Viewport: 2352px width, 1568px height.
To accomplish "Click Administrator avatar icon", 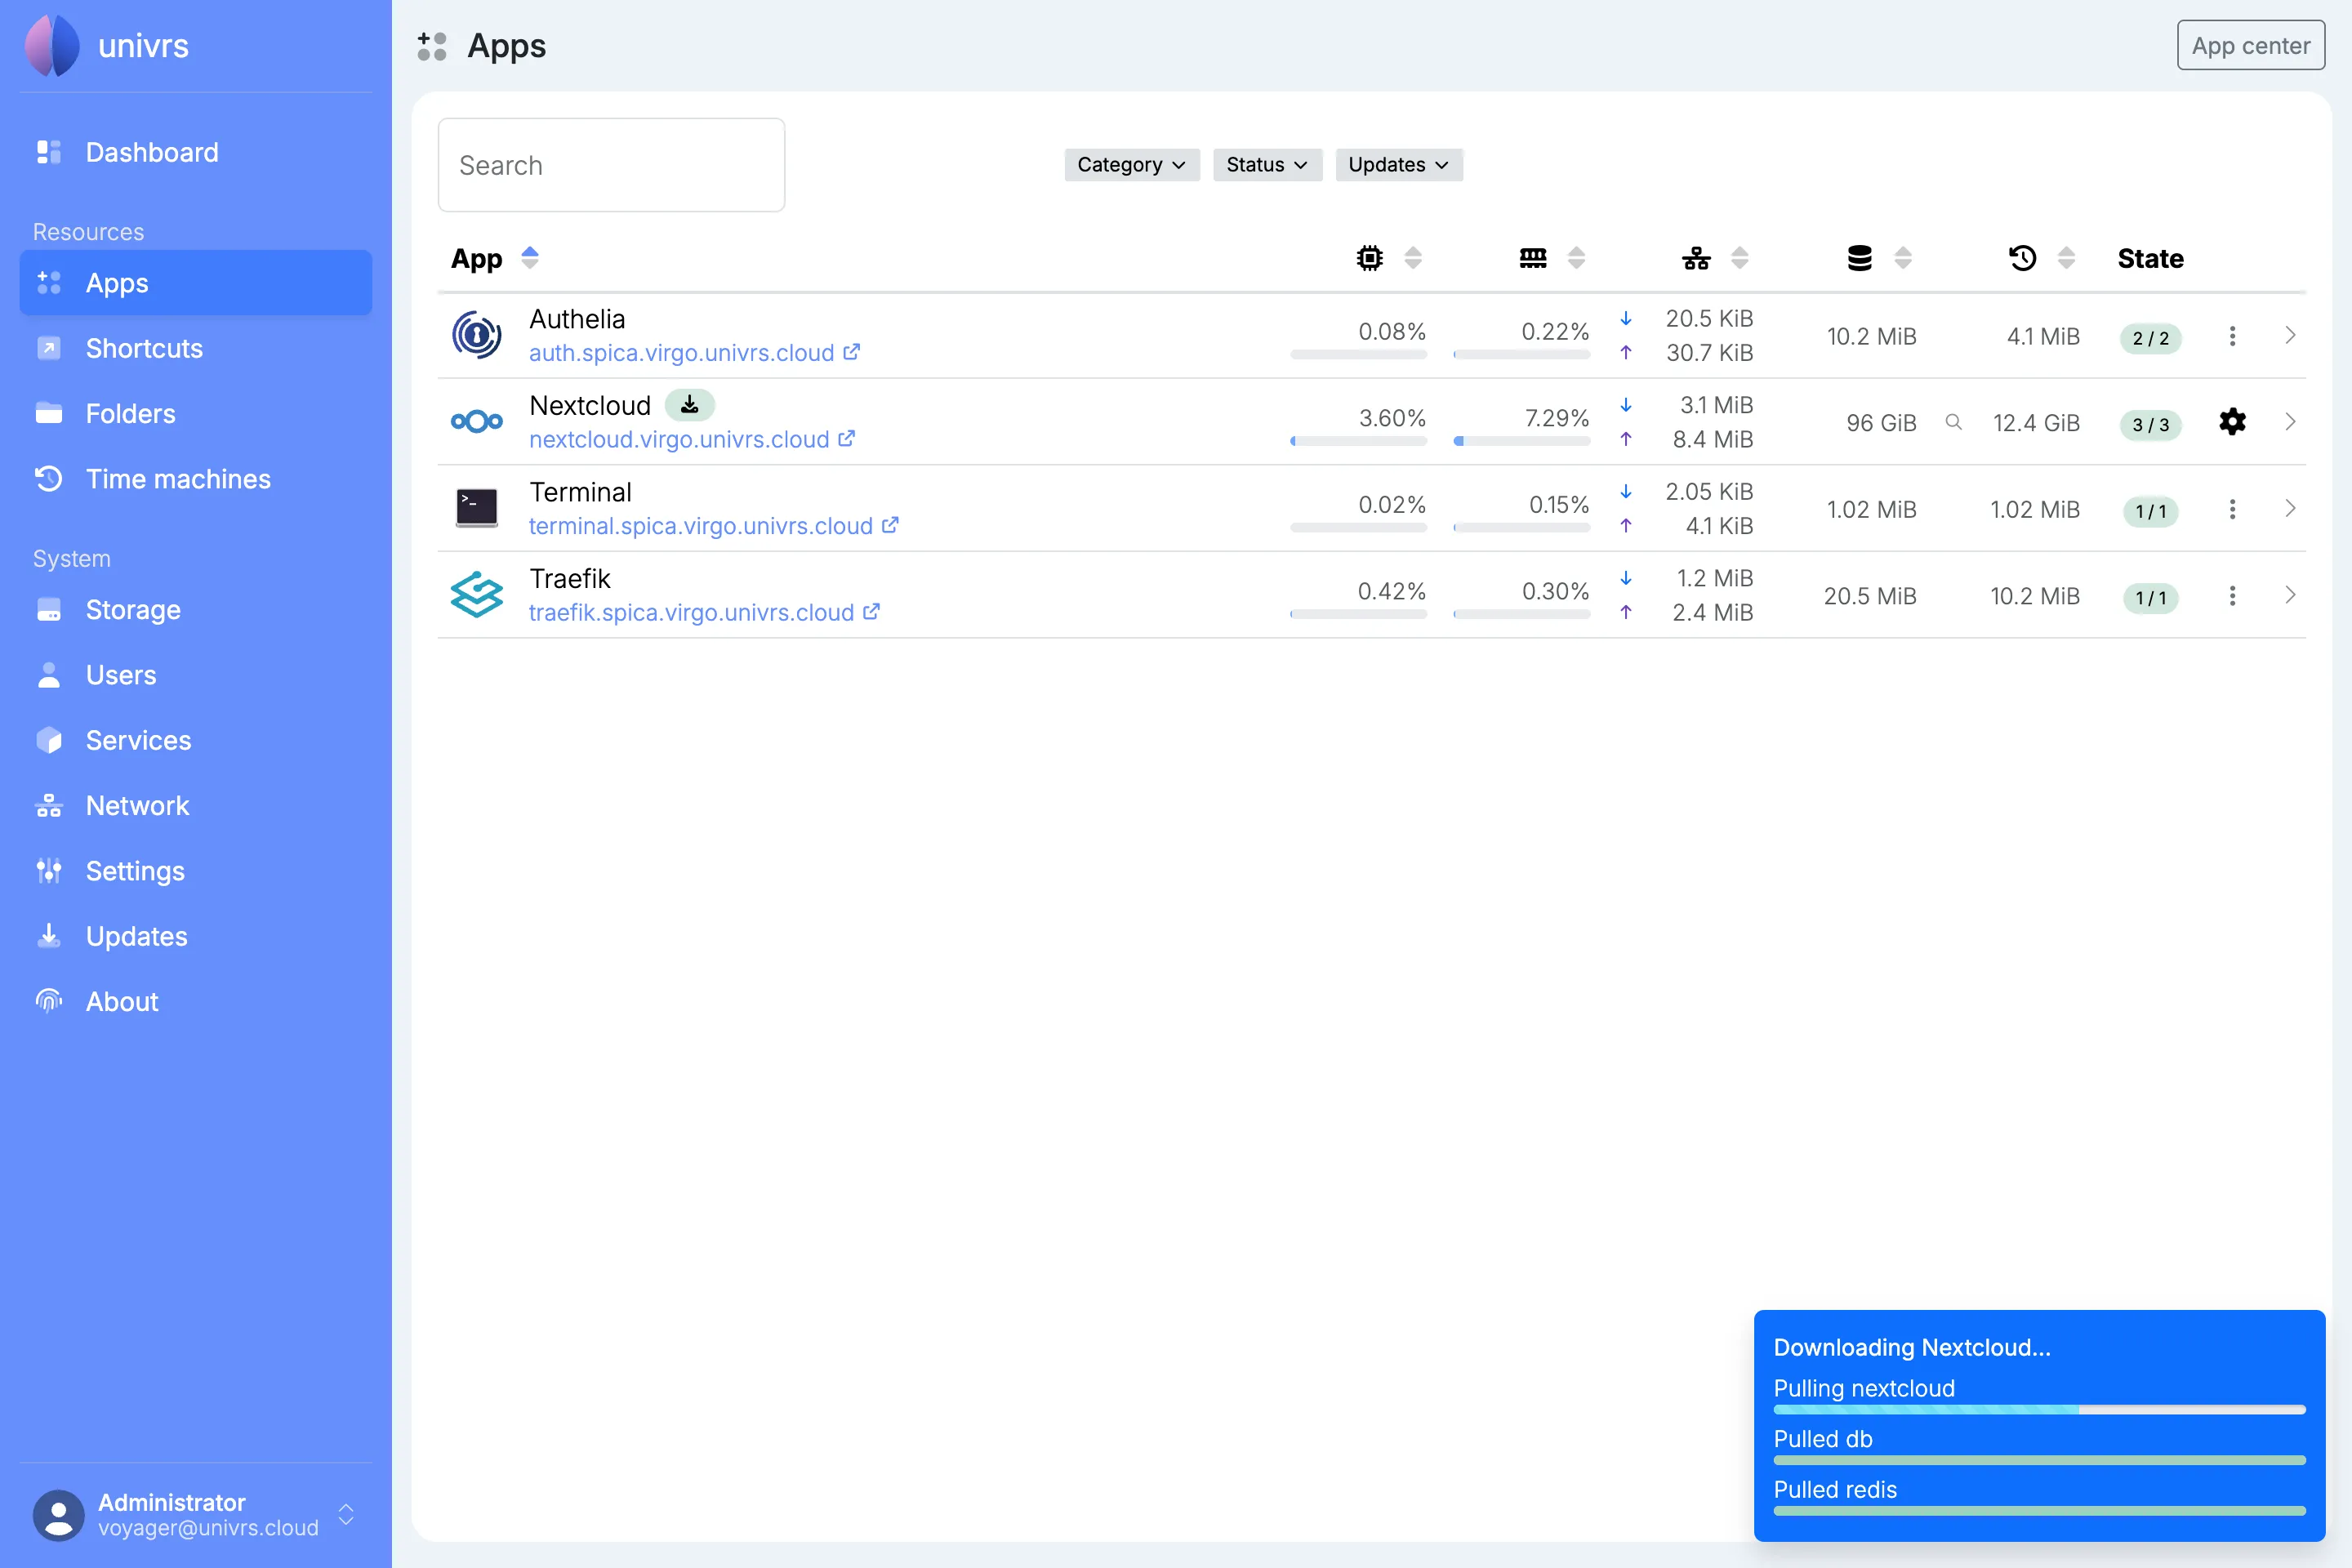I will [59, 1515].
